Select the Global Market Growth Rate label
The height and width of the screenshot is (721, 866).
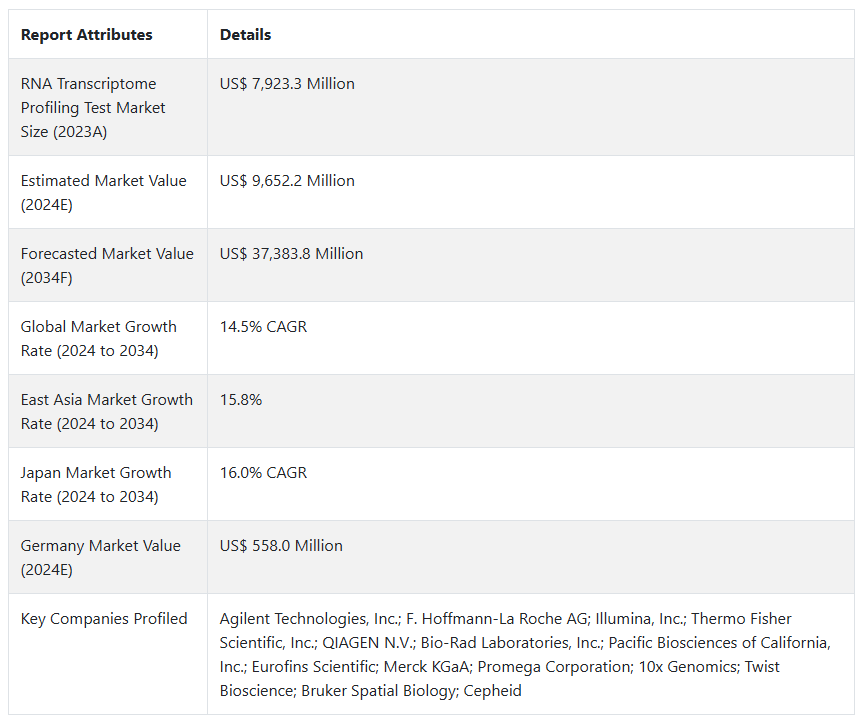click(98, 339)
